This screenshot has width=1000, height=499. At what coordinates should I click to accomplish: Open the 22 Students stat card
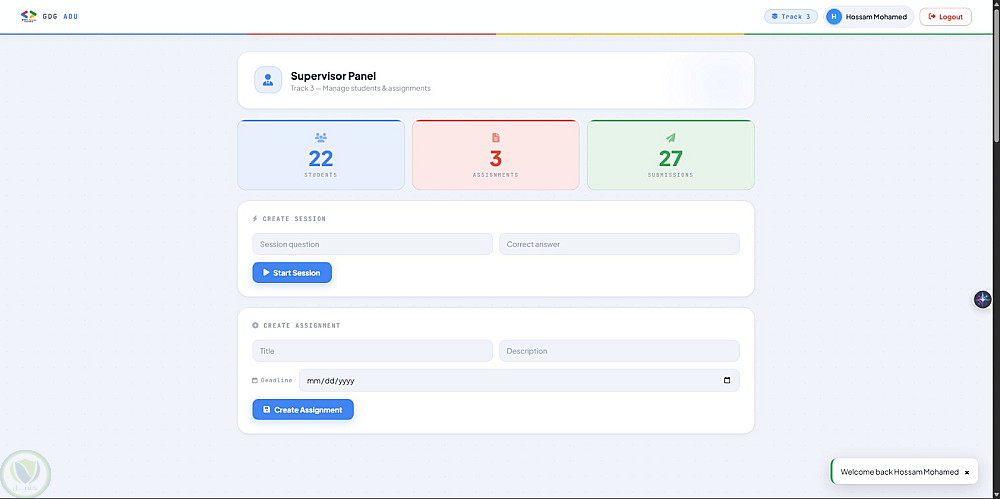[321, 155]
